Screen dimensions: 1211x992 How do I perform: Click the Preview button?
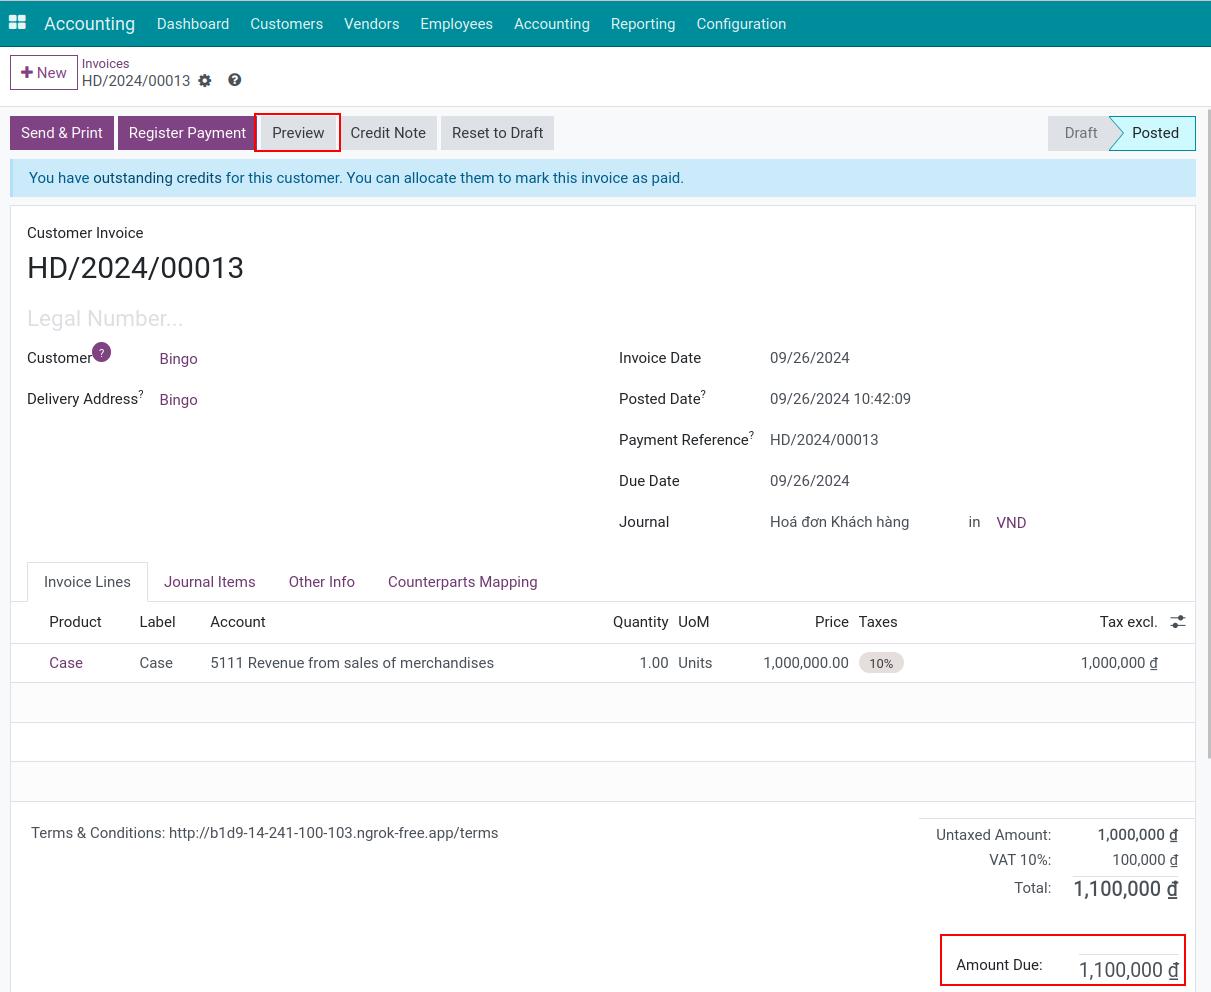coord(298,133)
